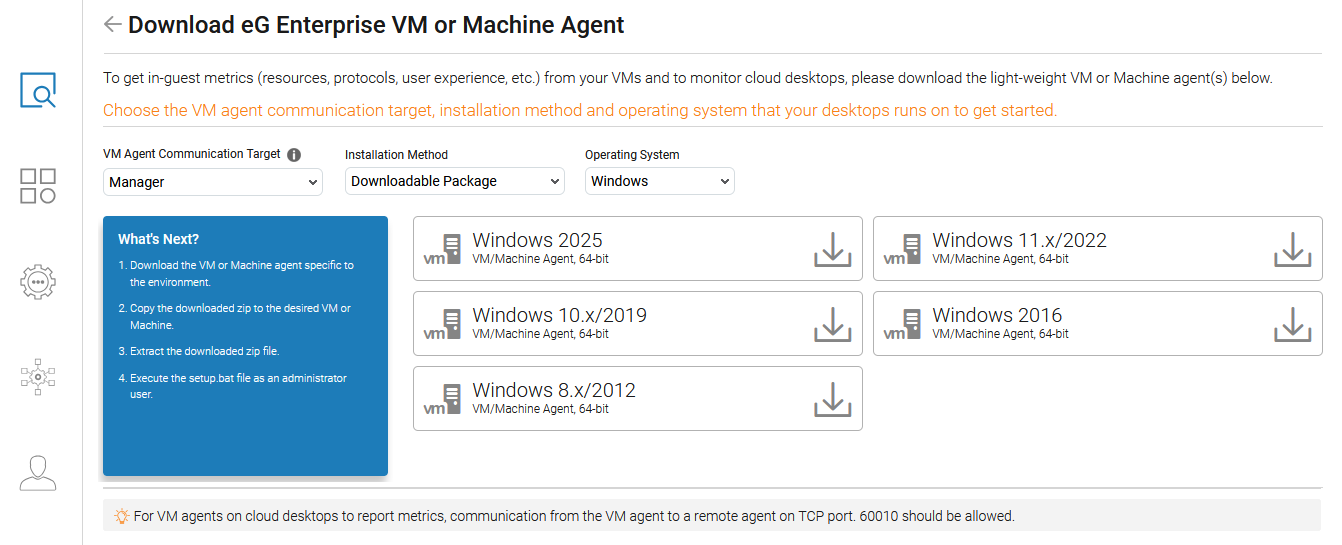
Task: Click the VM Agent Communication Target label
Action: tap(192, 155)
